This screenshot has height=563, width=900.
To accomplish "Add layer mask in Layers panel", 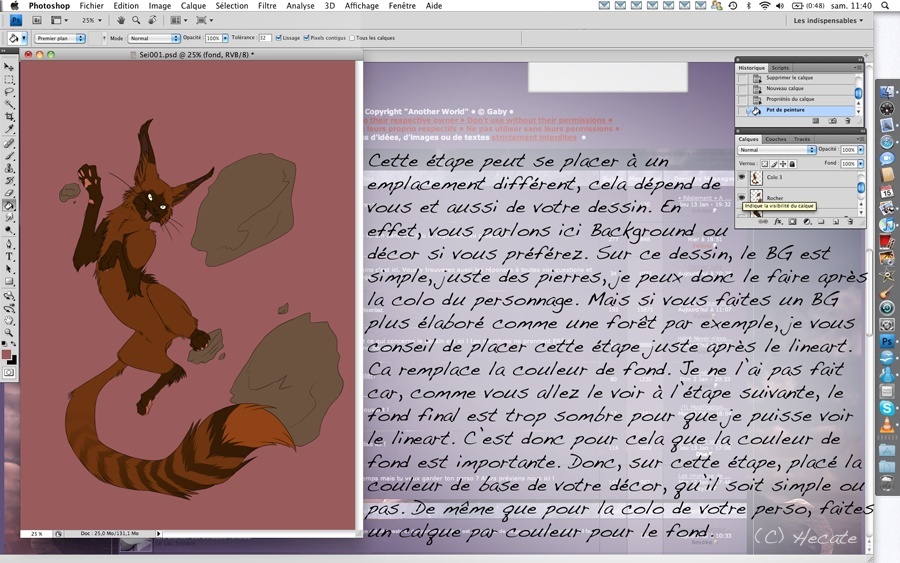I will pyautogui.click(x=792, y=222).
